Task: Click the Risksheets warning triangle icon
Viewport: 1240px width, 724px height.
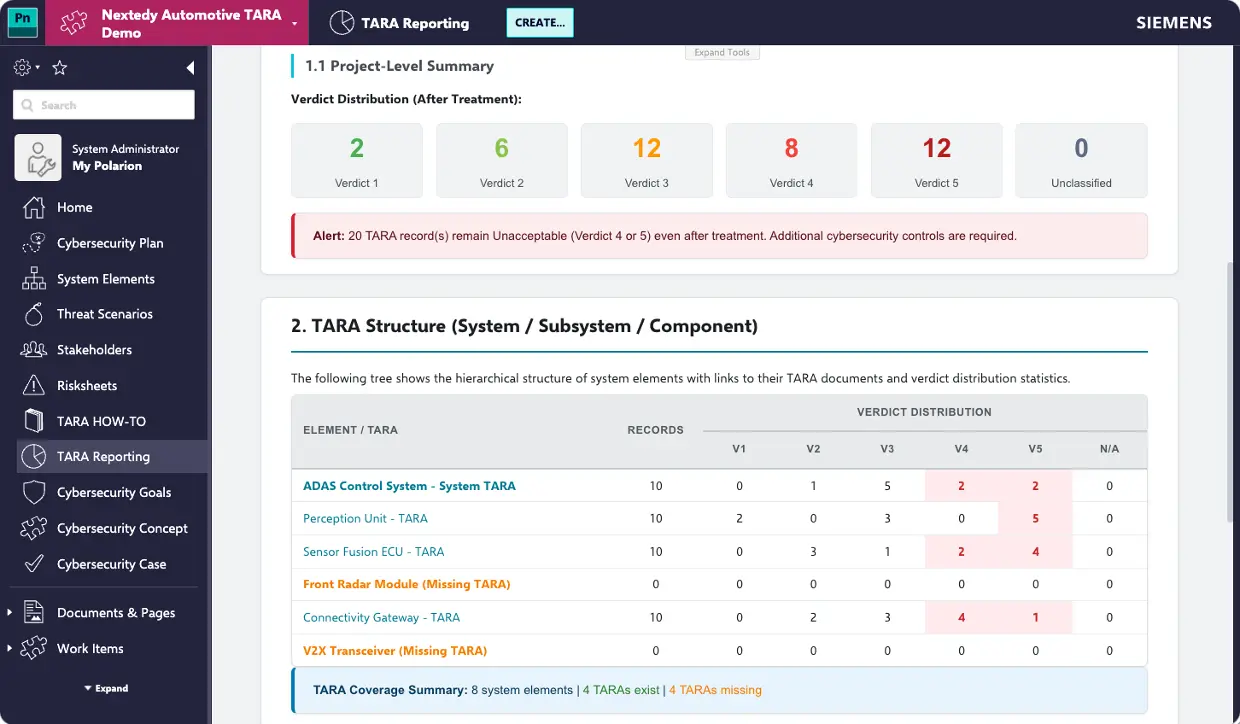Action: pyautogui.click(x=34, y=385)
